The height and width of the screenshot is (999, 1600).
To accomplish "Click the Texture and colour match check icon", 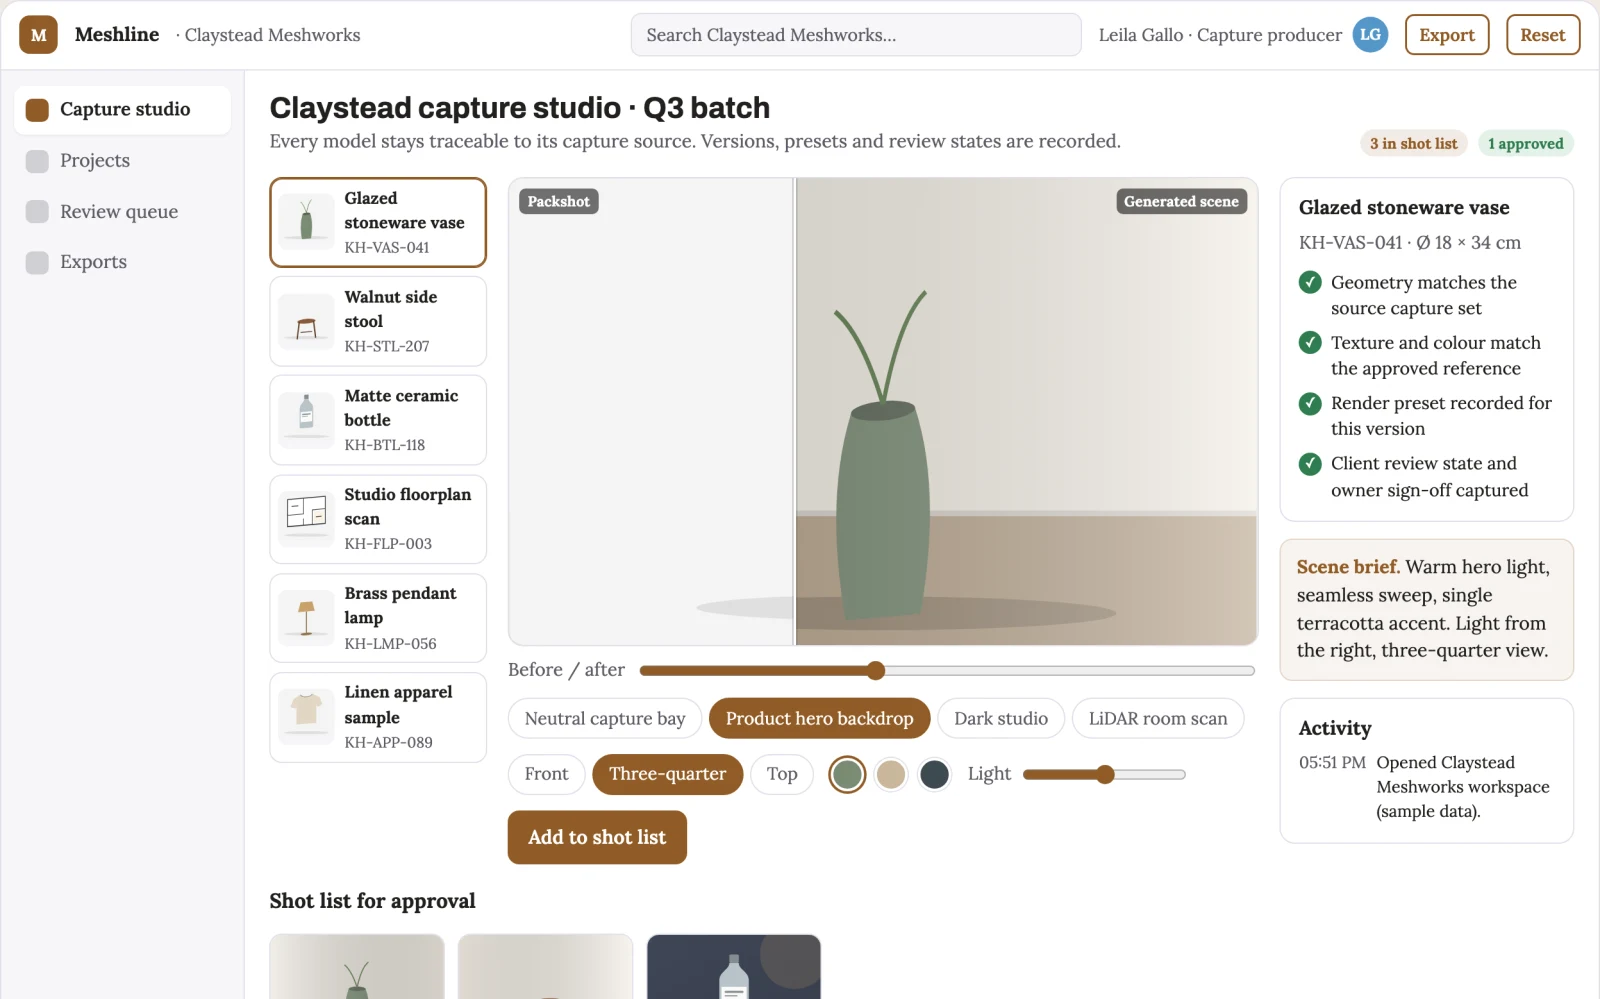I will [1310, 343].
